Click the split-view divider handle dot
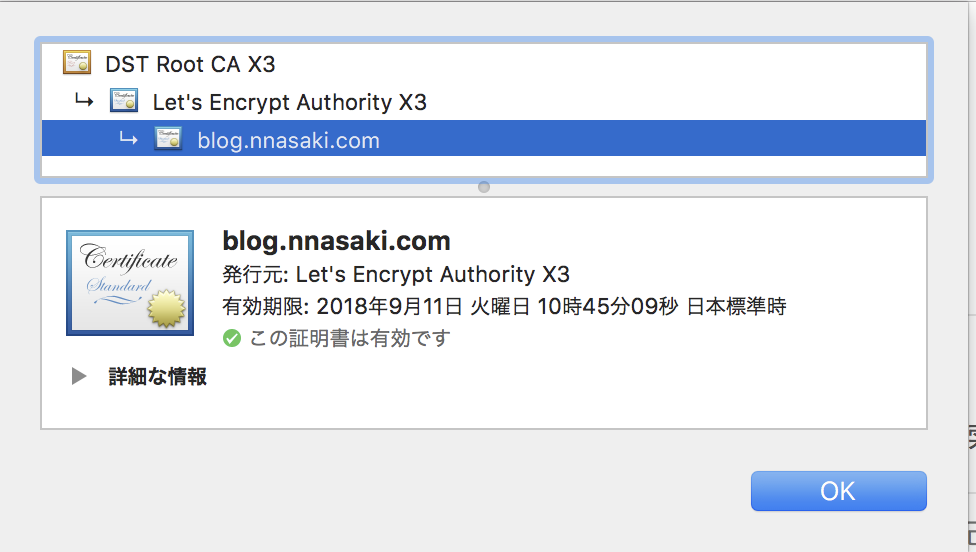 coord(484,187)
